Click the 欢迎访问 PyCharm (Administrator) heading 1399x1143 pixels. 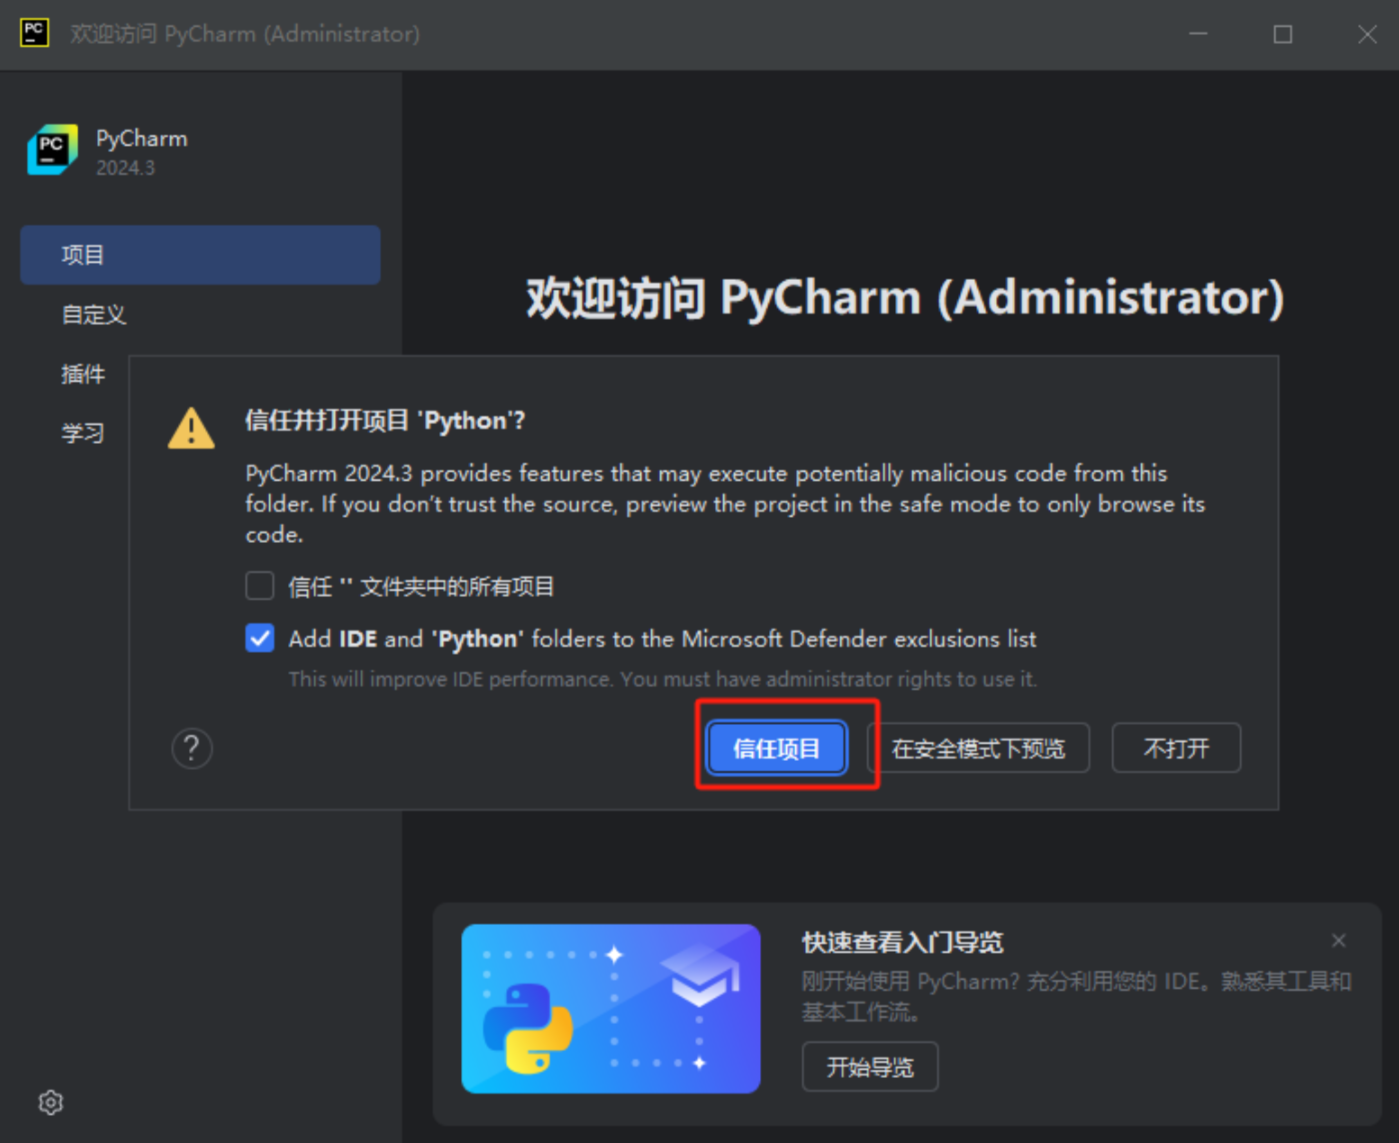[905, 298]
